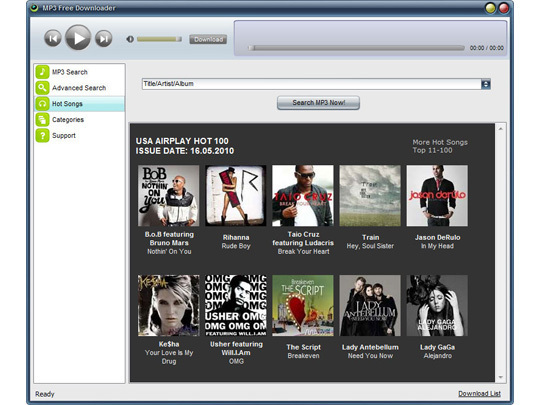Click the Hot Songs headphones icon

(42, 104)
